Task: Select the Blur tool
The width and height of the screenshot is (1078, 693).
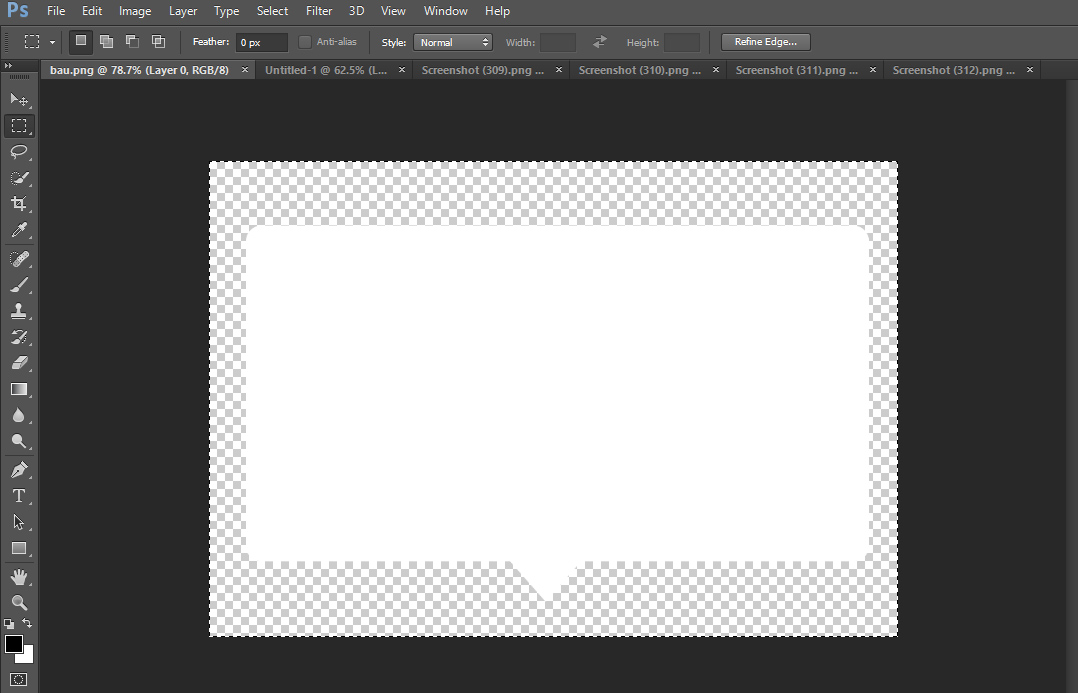Action: pyautogui.click(x=19, y=415)
